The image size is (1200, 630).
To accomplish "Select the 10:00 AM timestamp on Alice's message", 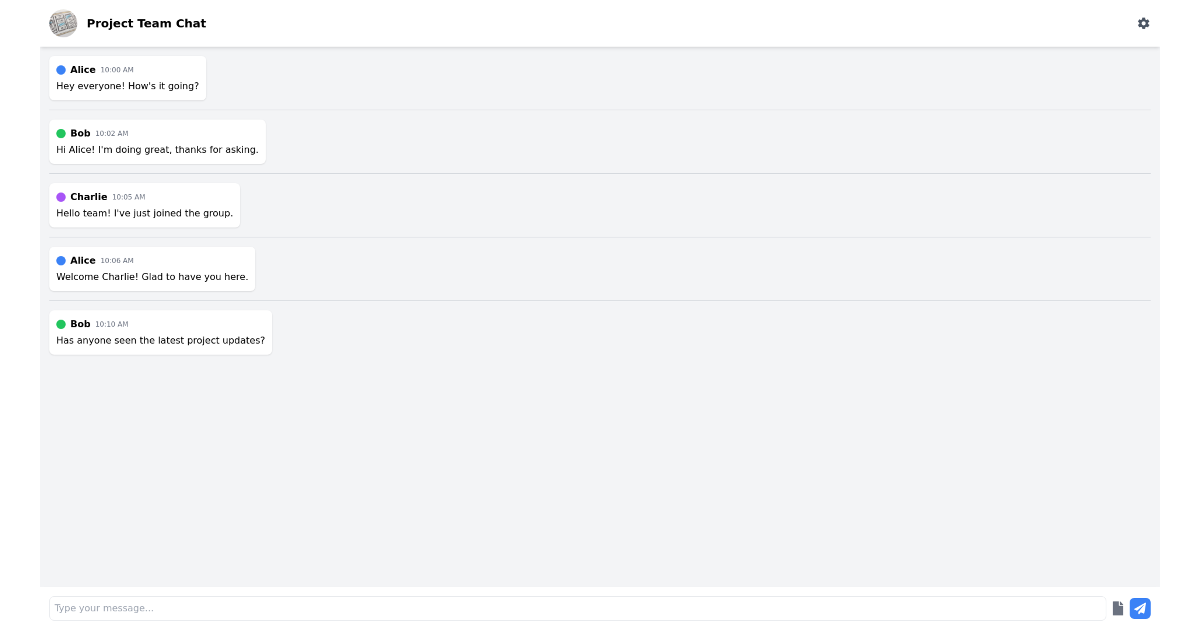I will pos(120,69).
